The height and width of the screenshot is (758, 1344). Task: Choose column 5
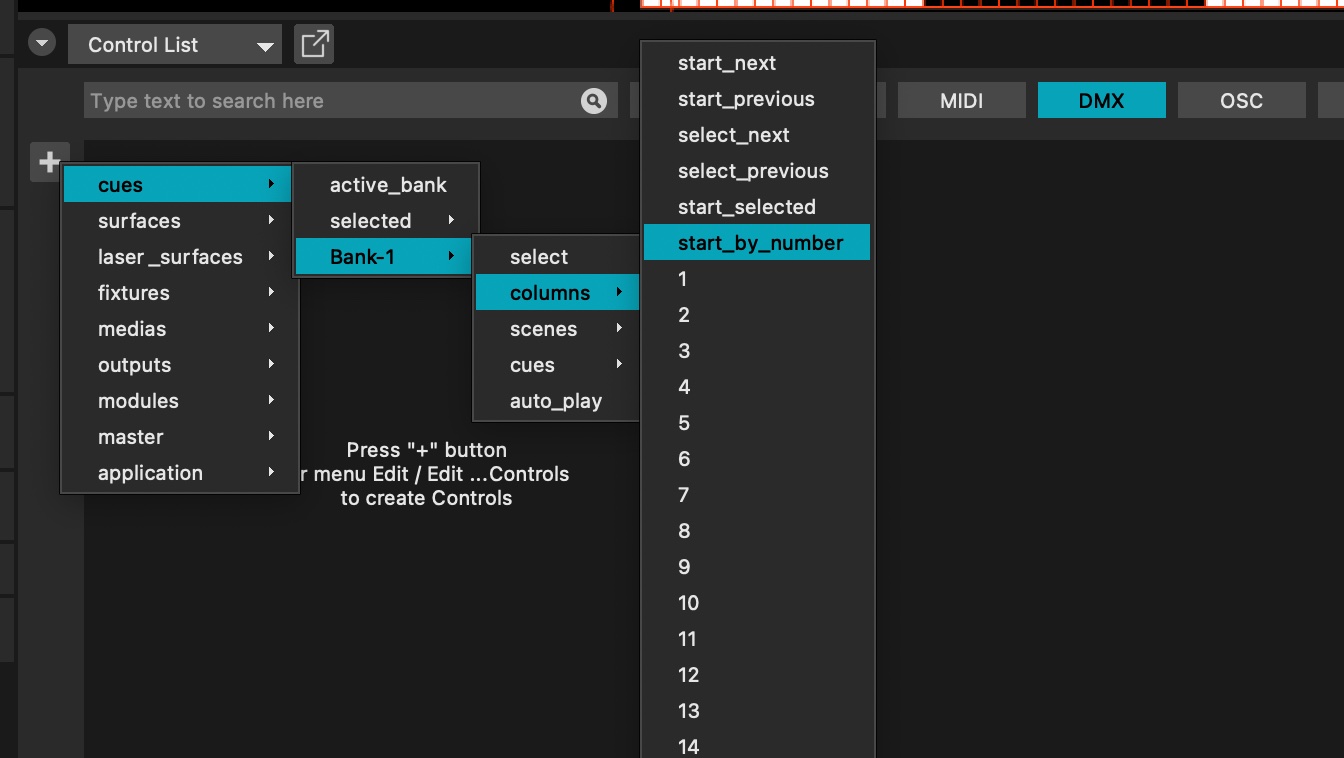click(757, 423)
